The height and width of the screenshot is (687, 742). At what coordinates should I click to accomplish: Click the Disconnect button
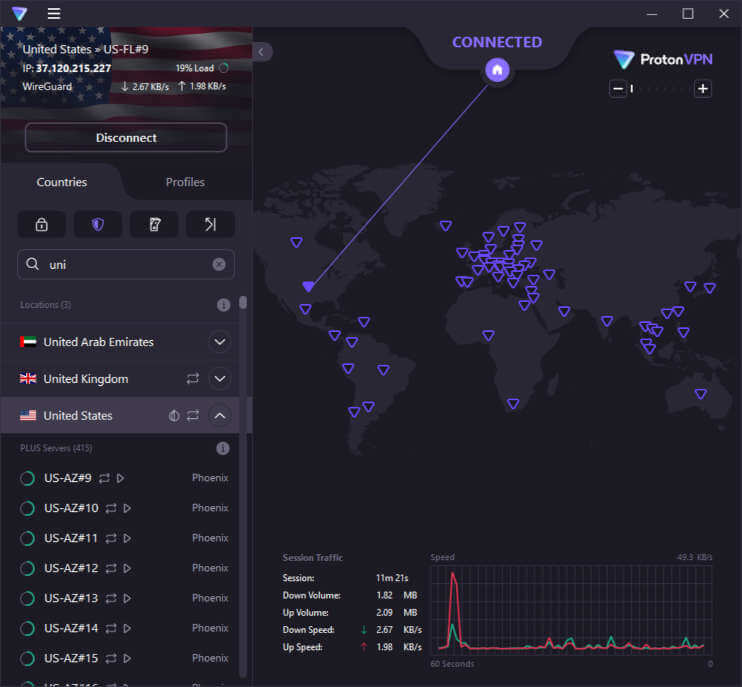coord(126,138)
